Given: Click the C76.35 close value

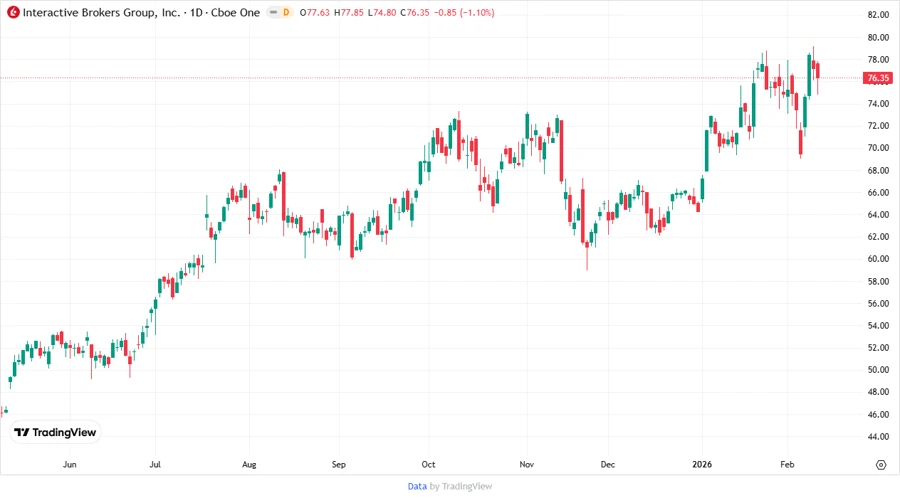Looking at the screenshot, I should (415, 13).
